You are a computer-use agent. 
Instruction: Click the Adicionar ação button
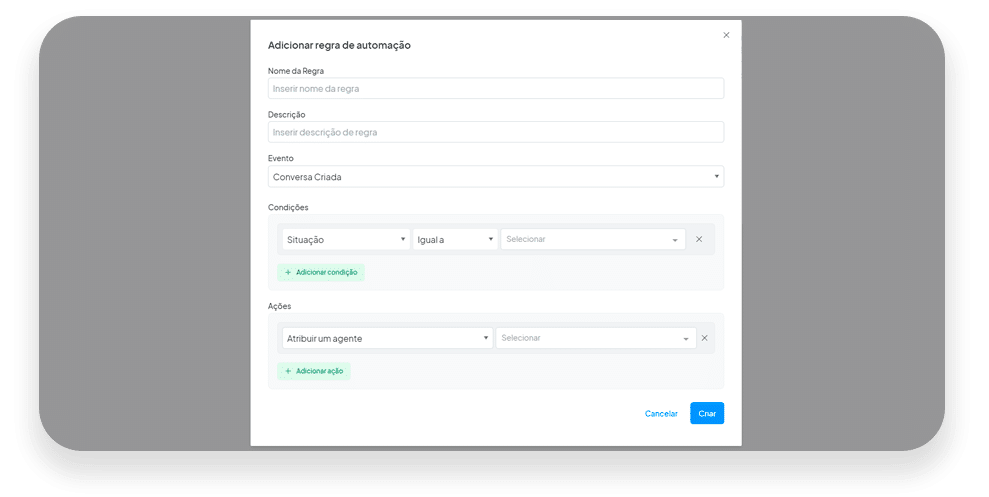[x=313, y=371]
